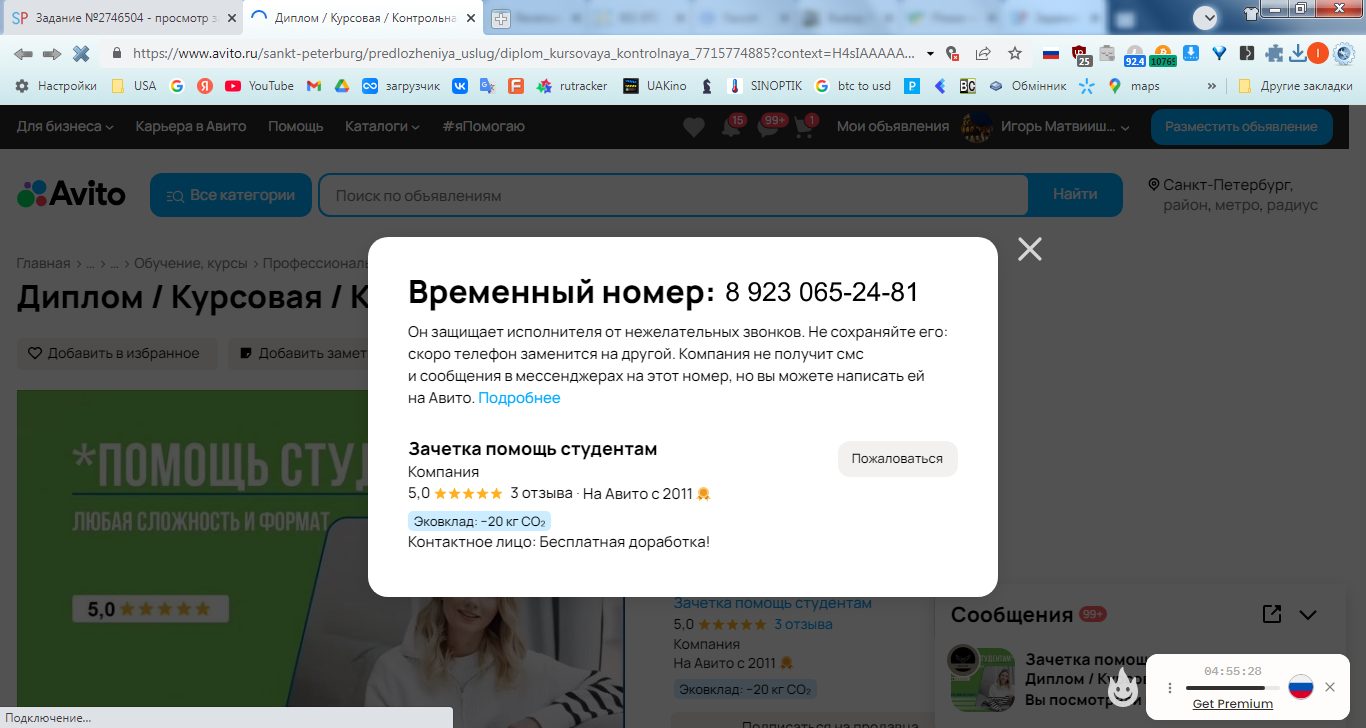The width and height of the screenshot is (1366, 728).
Task: Expand Каталоги menu
Action: pos(382,127)
